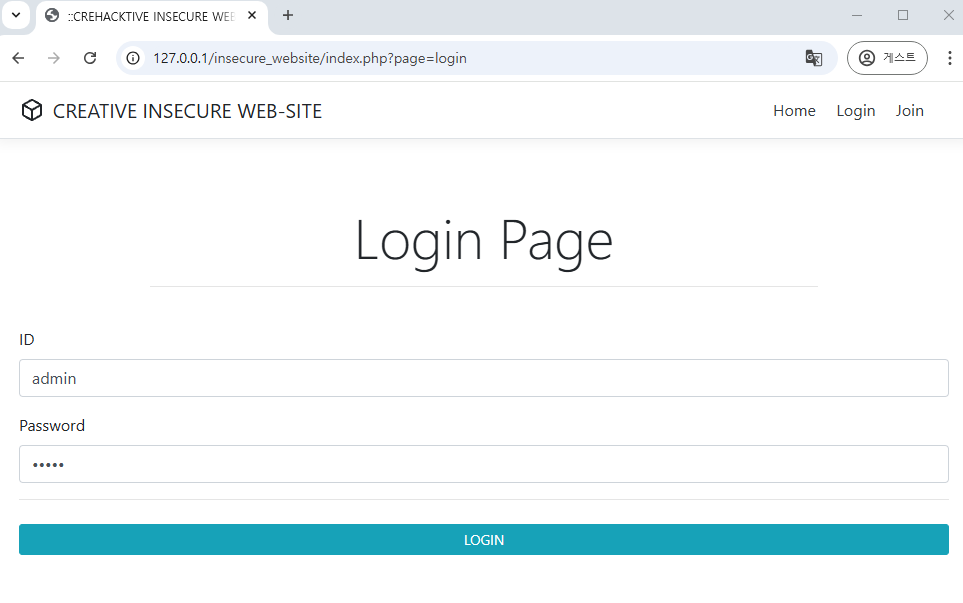Image resolution: width=963 pixels, height=603 pixels.
Task: Click the browser back arrow
Action: (18, 58)
